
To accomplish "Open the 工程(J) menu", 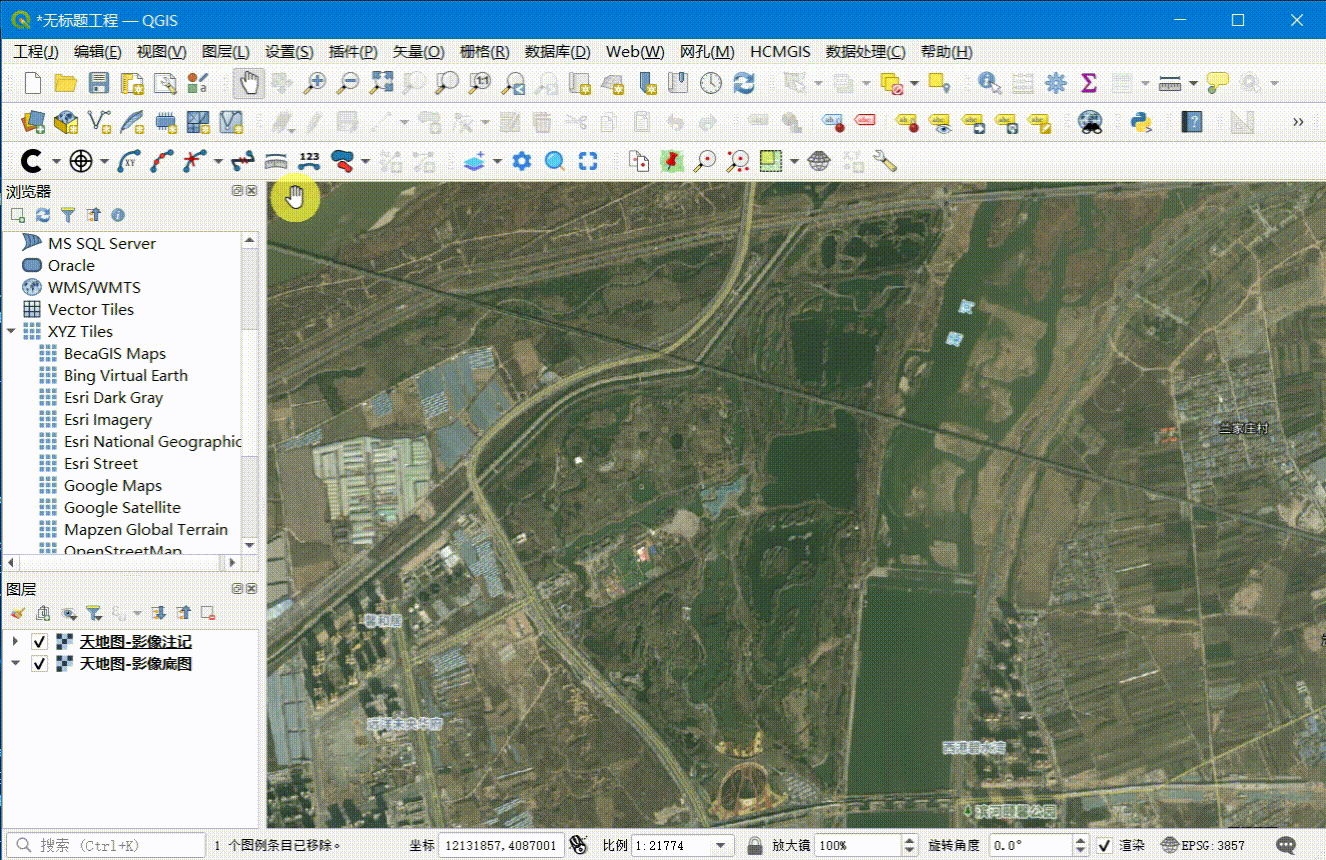I will point(35,52).
